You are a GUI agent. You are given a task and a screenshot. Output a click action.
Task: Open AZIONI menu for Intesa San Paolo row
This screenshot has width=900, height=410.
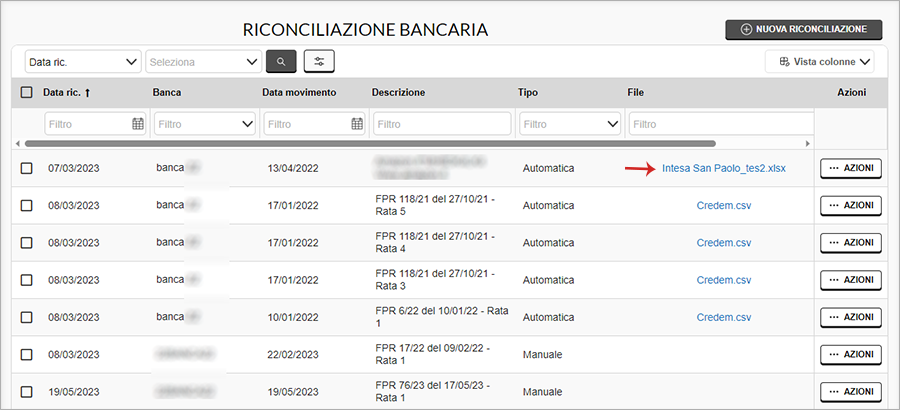pos(850,168)
